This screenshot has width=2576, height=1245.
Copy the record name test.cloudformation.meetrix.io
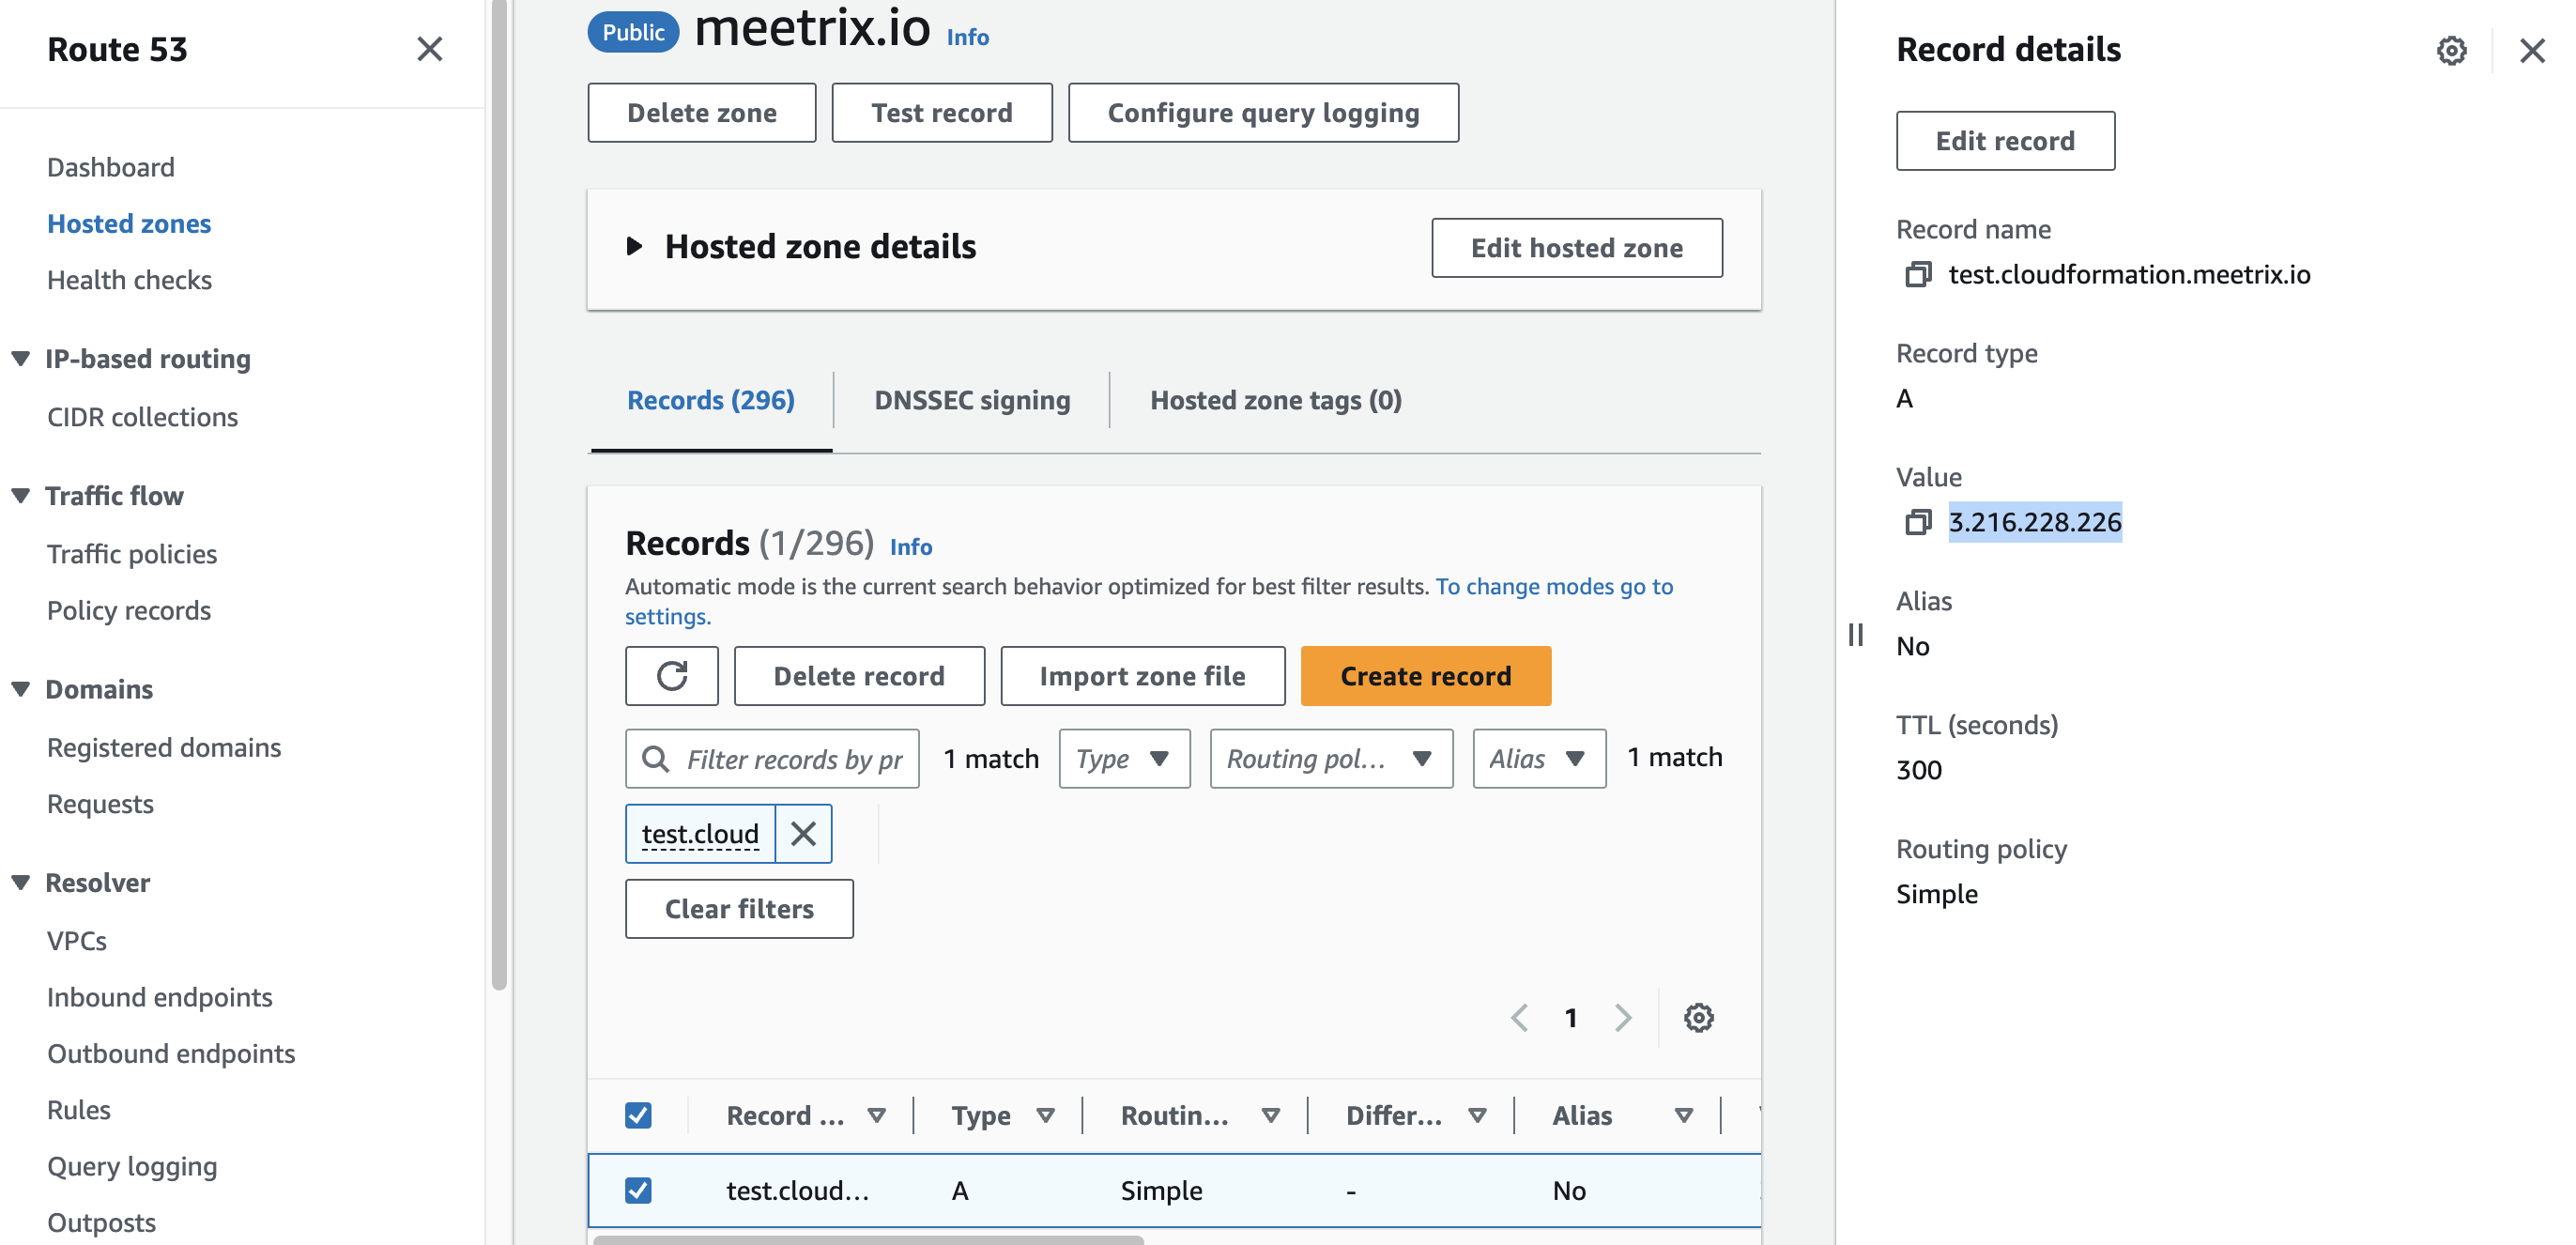[1917, 274]
